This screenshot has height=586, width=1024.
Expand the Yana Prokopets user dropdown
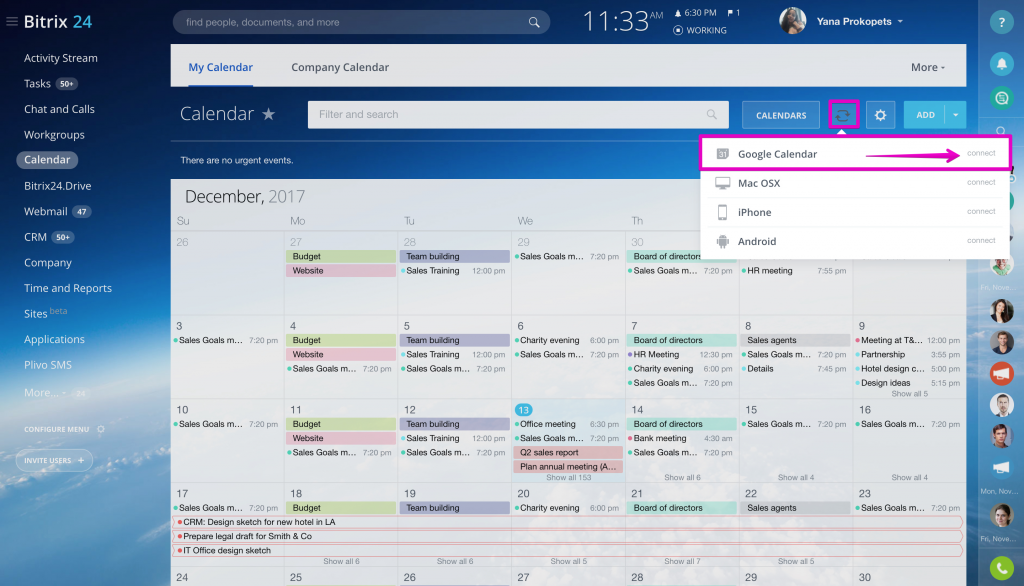tap(900, 22)
